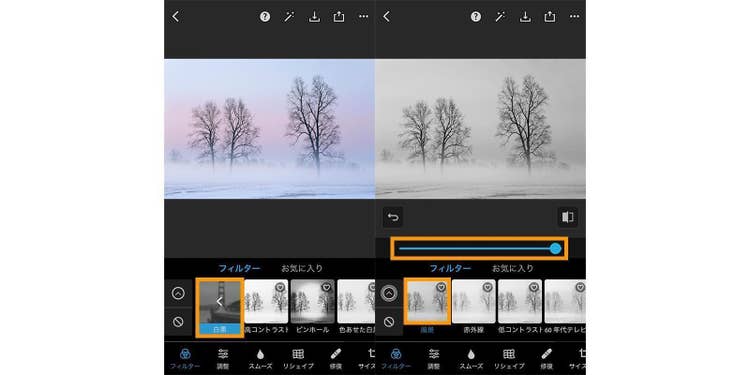This screenshot has height=375, width=750.
Task: Apply the 60年代テレビ filter thumbnail
Action: [565, 301]
